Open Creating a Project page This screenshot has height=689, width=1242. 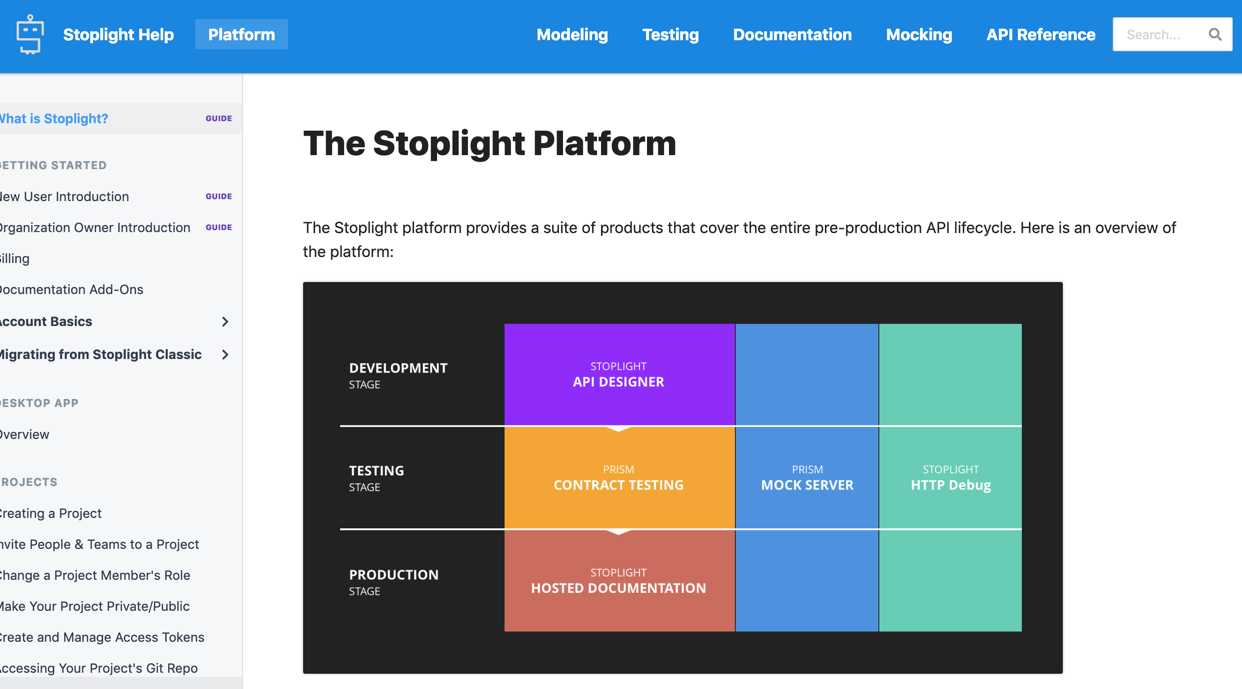tap(51, 513)
